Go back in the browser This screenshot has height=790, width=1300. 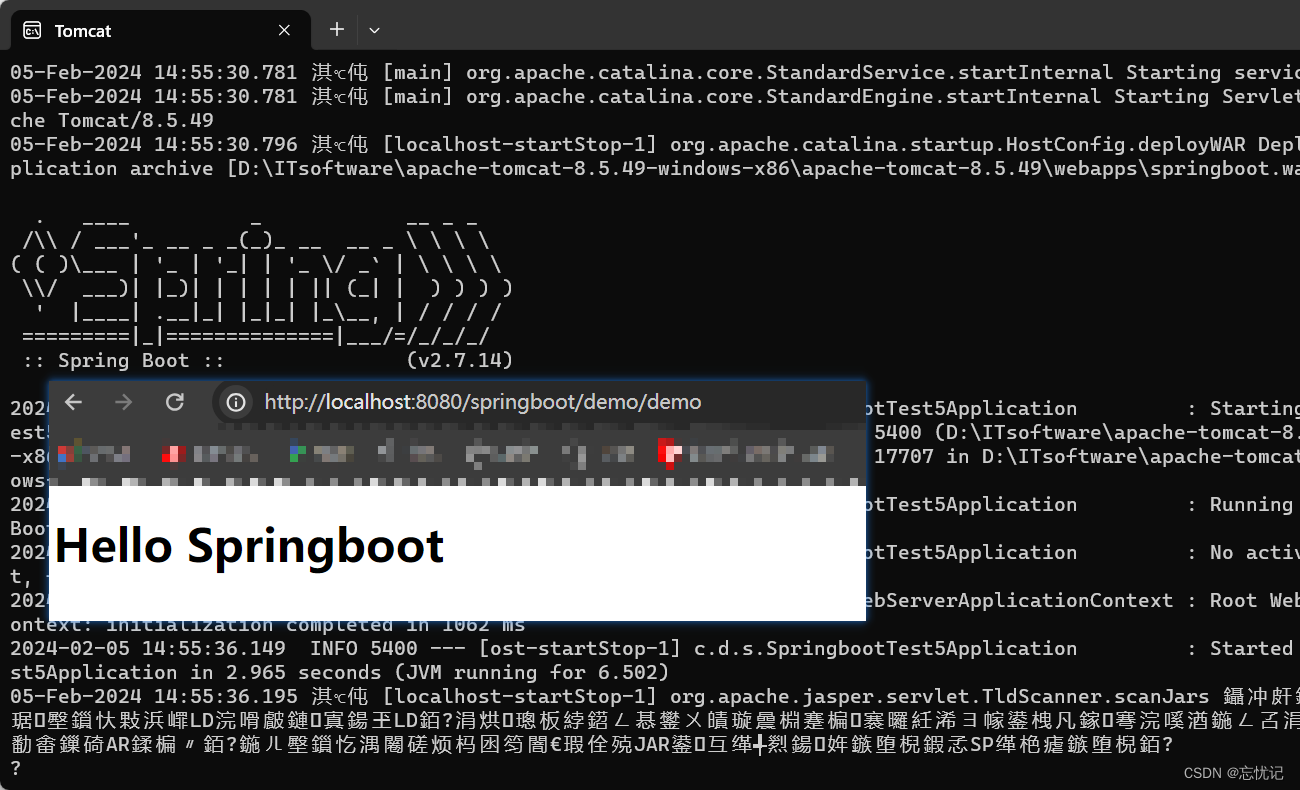73,402
